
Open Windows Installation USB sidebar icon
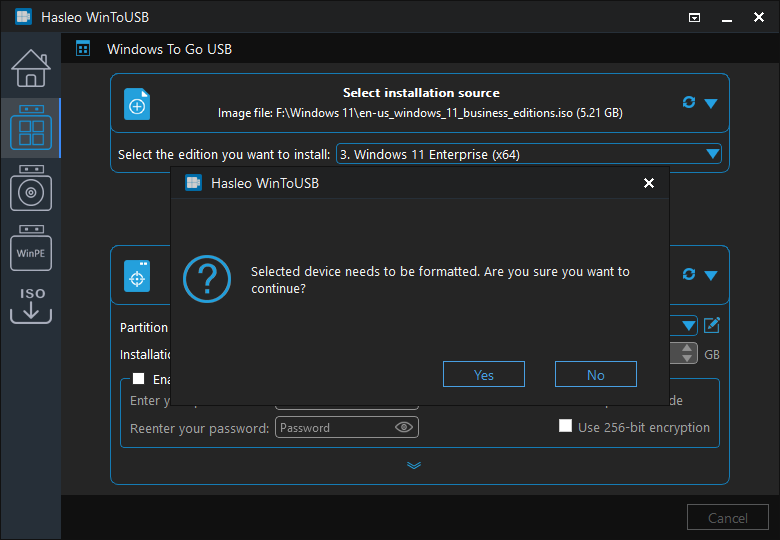(x=31, y=188)
